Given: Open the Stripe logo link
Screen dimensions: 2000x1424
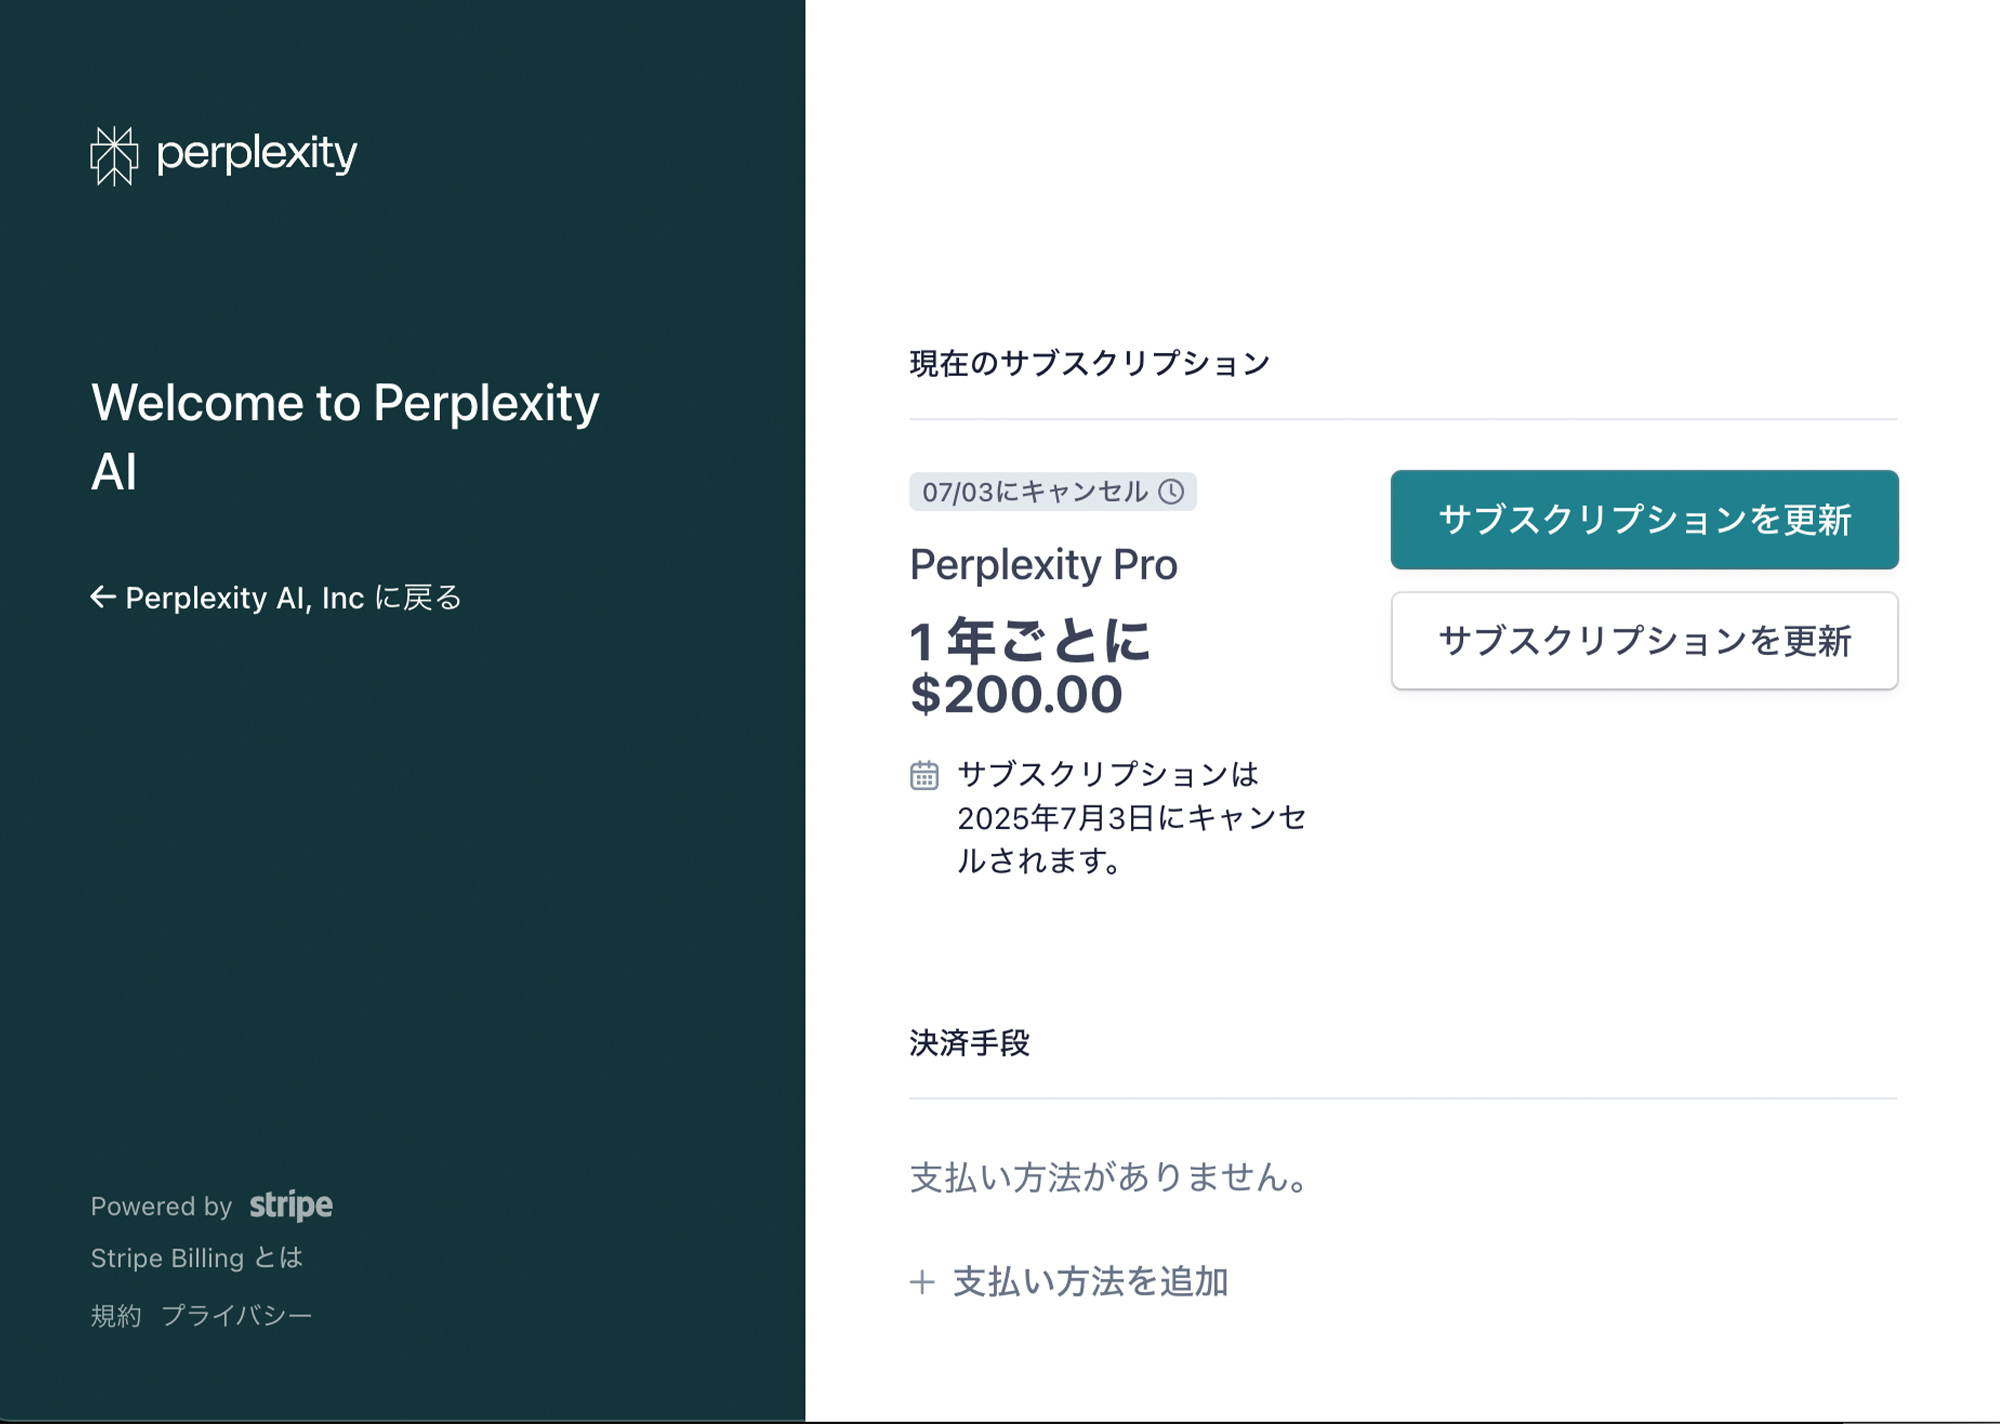Looking at the screenshot, I should click(291, 1205).
